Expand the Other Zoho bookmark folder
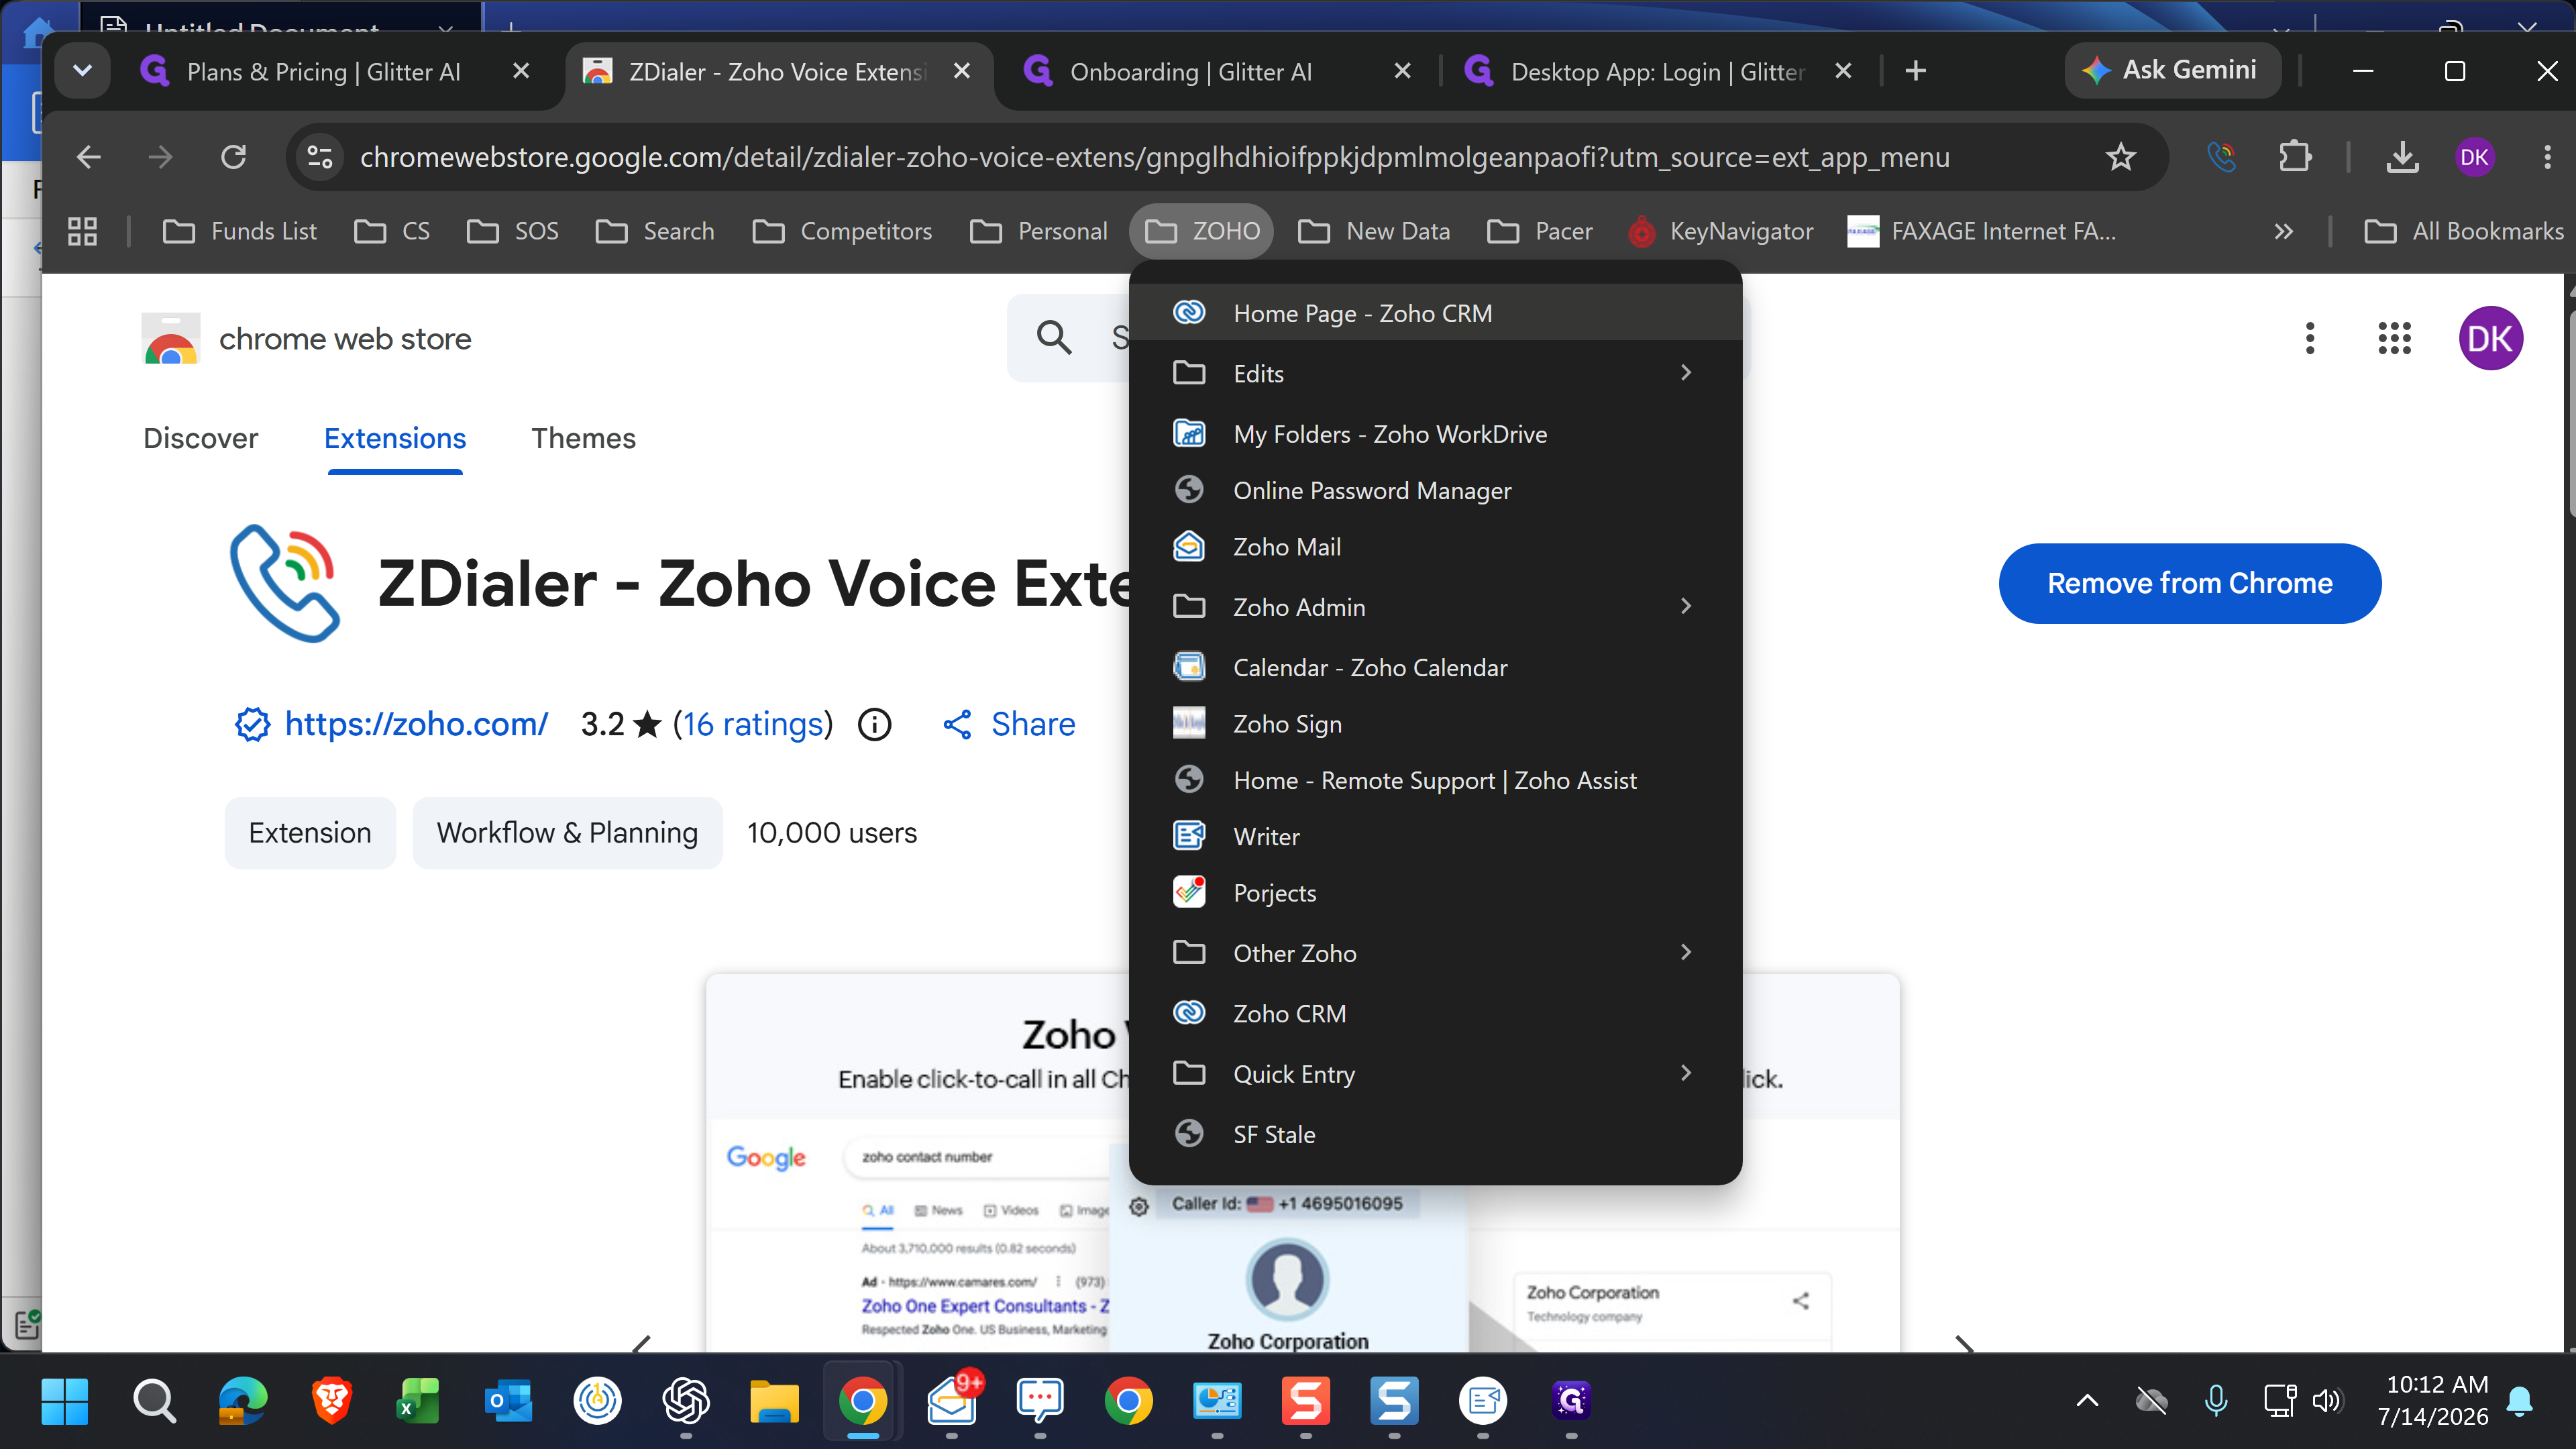The height and width of the screenshot is (1449, 2576). 1435,953
